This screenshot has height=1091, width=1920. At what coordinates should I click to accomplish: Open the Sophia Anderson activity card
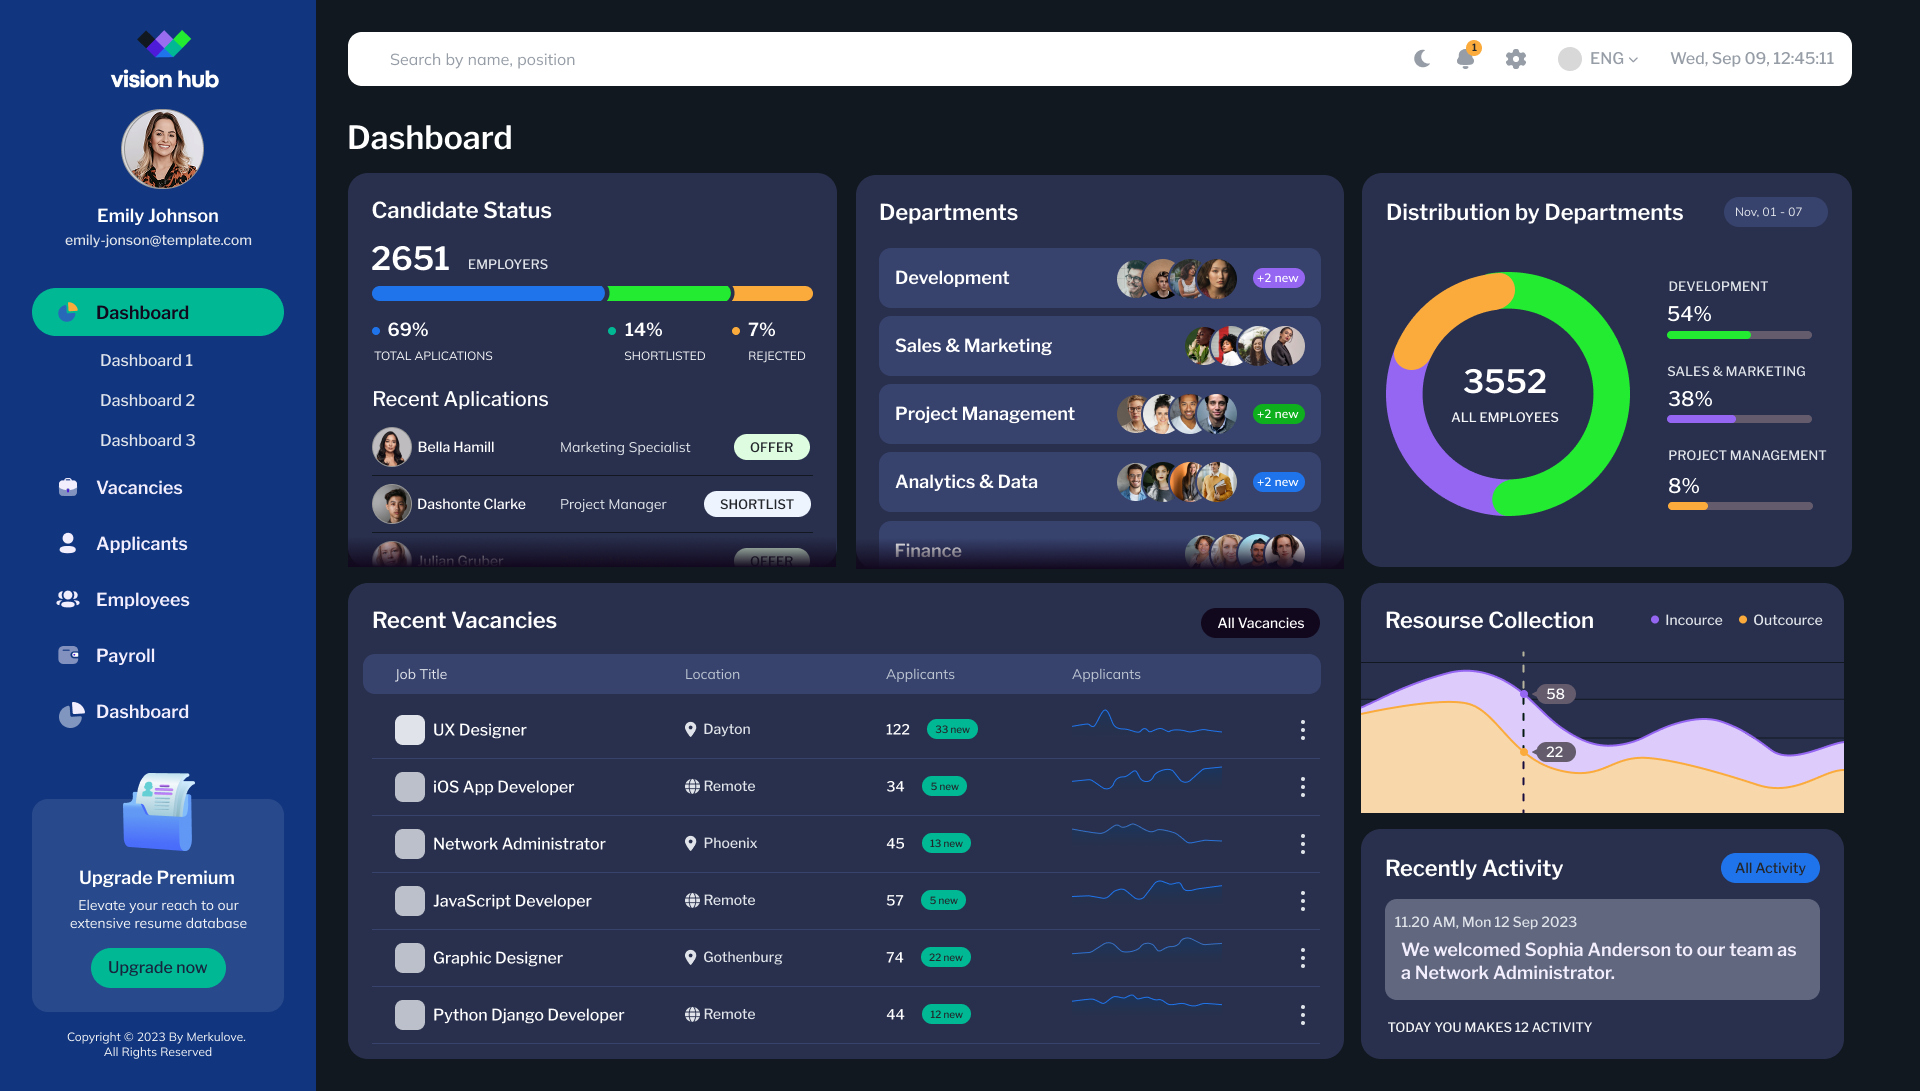[x=1602, y=949]
